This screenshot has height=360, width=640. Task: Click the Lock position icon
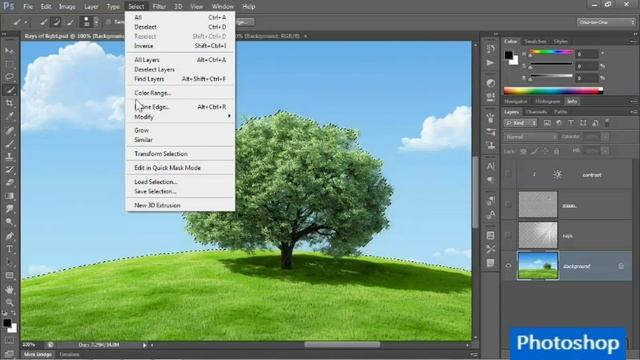click(x=545, y=151)
